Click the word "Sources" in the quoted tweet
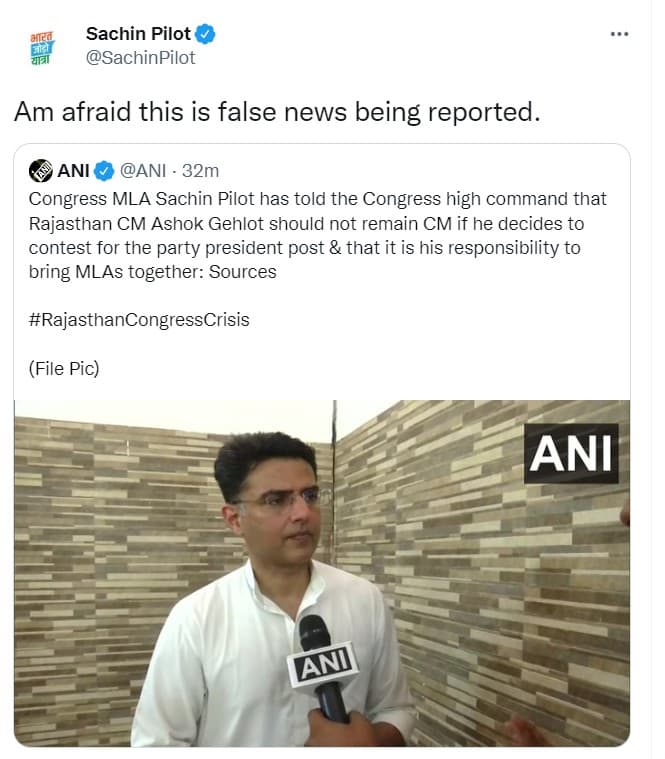Image resolution: width=665 pixels, height=759 pixels. pyautogui.click(x=244, y=272)
